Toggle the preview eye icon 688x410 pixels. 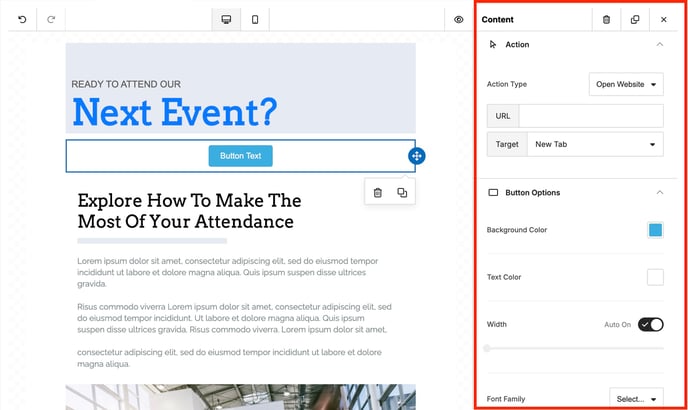[459, 19]
